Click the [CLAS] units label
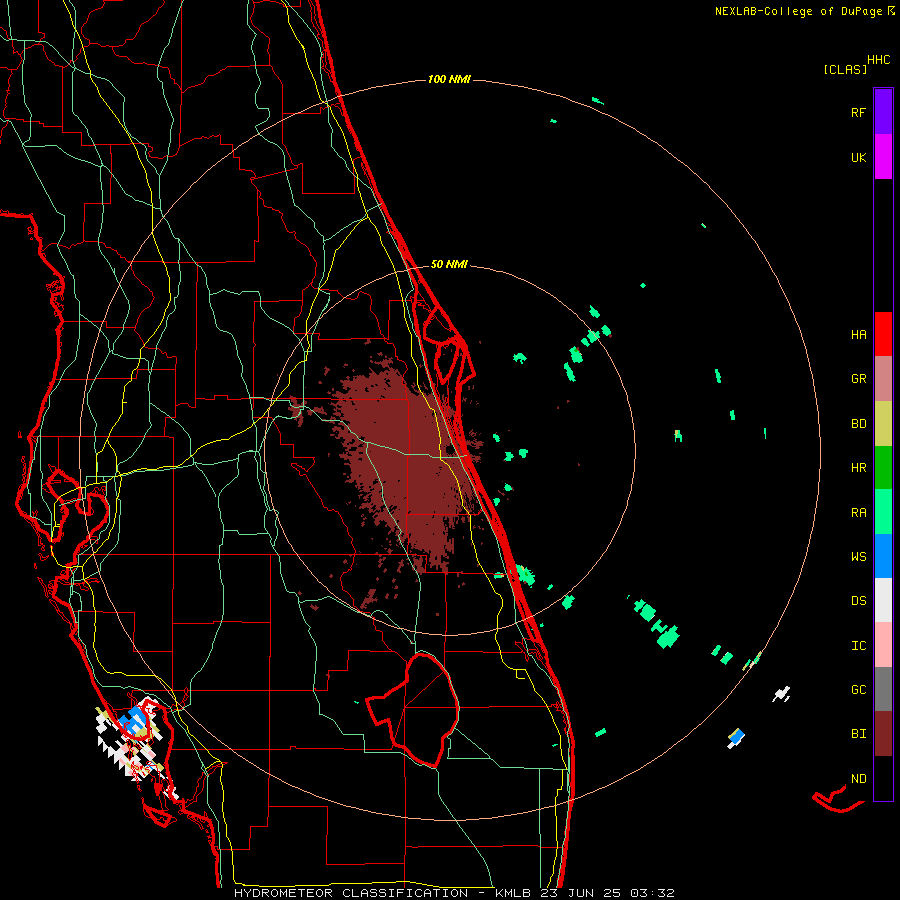Screen dimensions: 900x900 pos(845,69)
